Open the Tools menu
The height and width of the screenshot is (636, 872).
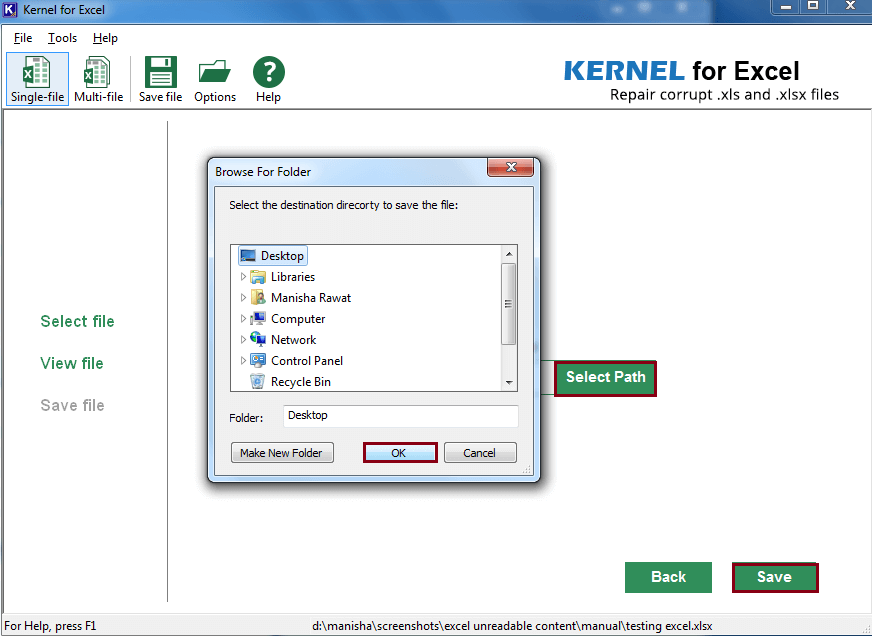click(62, 38)
